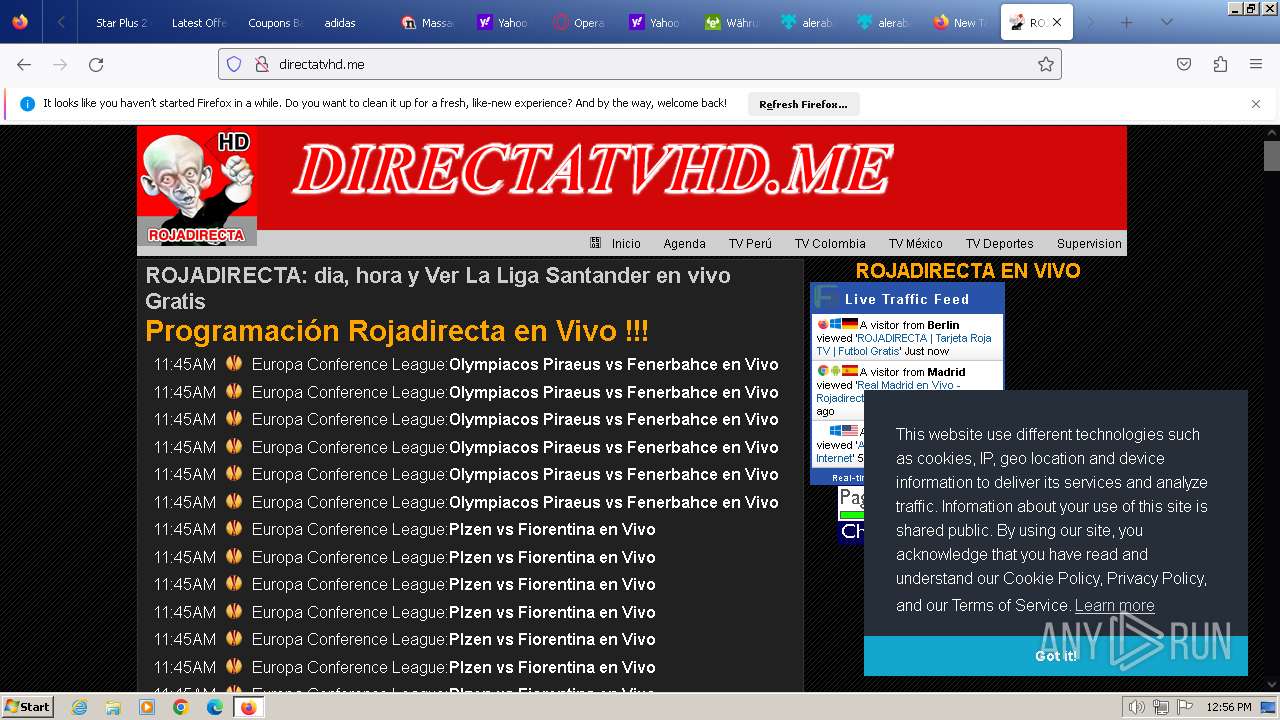Open Firefox View from the Firefox logo button
The height and width of the screenshot is (720, 1280).
[x=20, y=22]
